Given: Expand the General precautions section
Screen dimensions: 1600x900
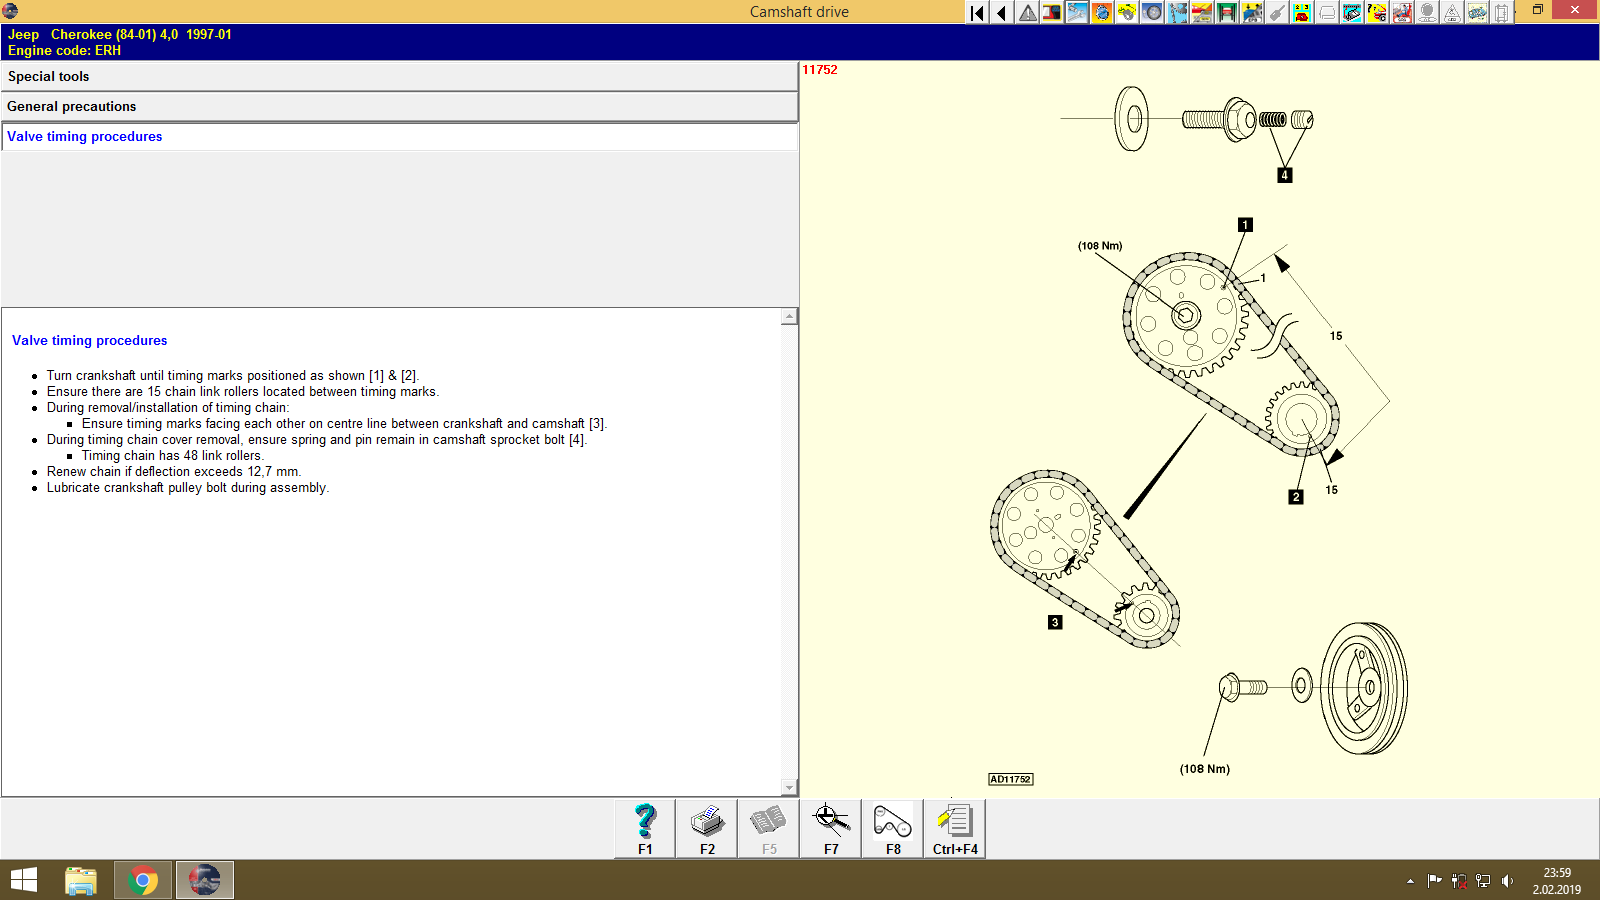Looking at the screenshot, I should (400, 106).
